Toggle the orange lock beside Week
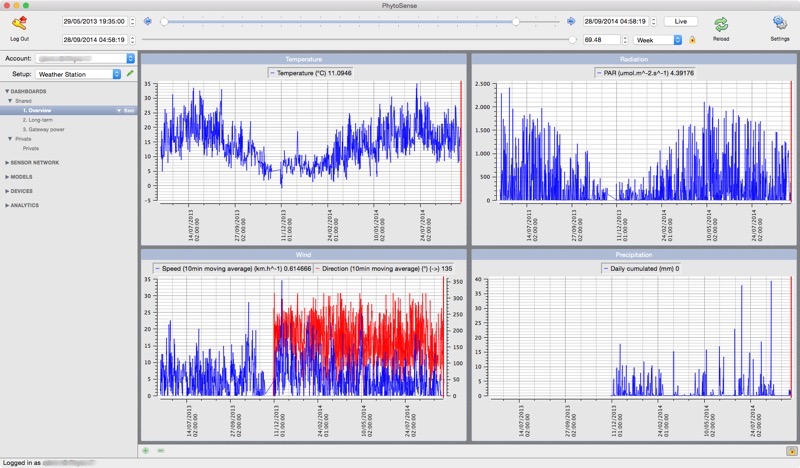The height and width of the screenshot is (468, 800). point(692,40)
